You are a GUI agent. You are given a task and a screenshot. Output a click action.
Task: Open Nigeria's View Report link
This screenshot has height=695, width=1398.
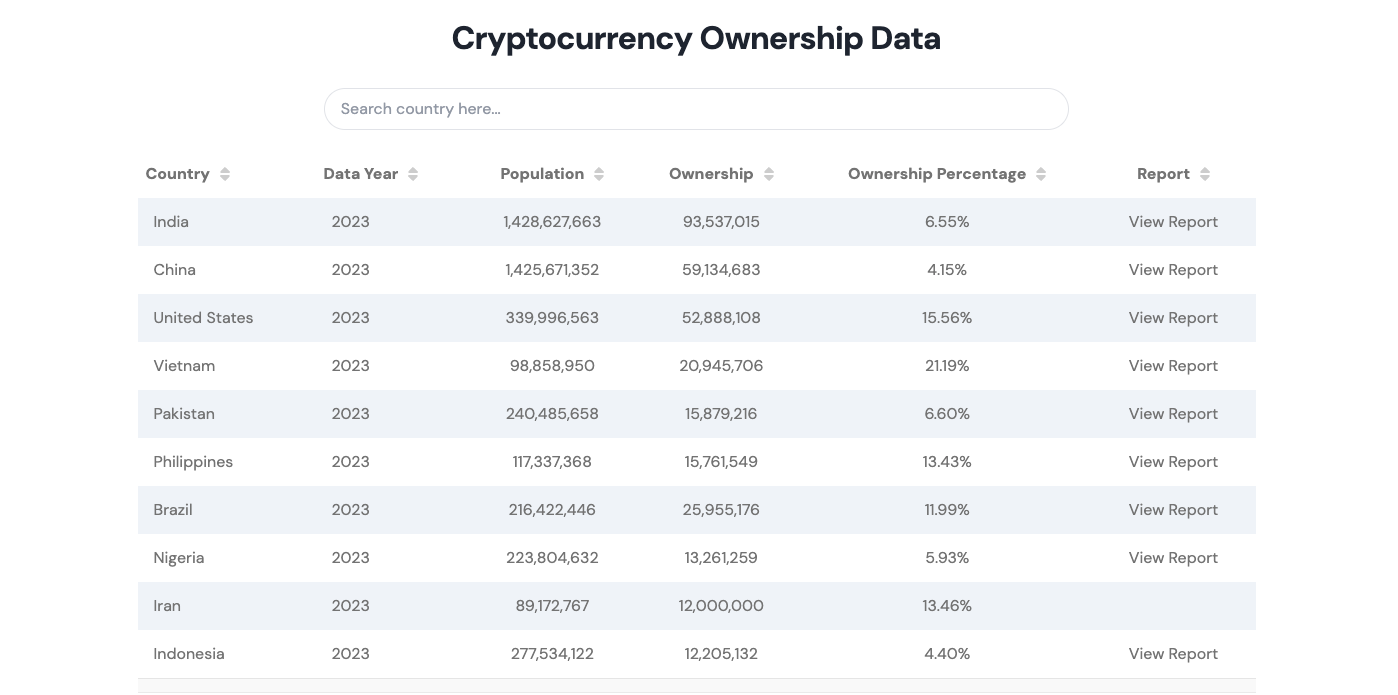pyautogui.click(x=1173, y=558)
